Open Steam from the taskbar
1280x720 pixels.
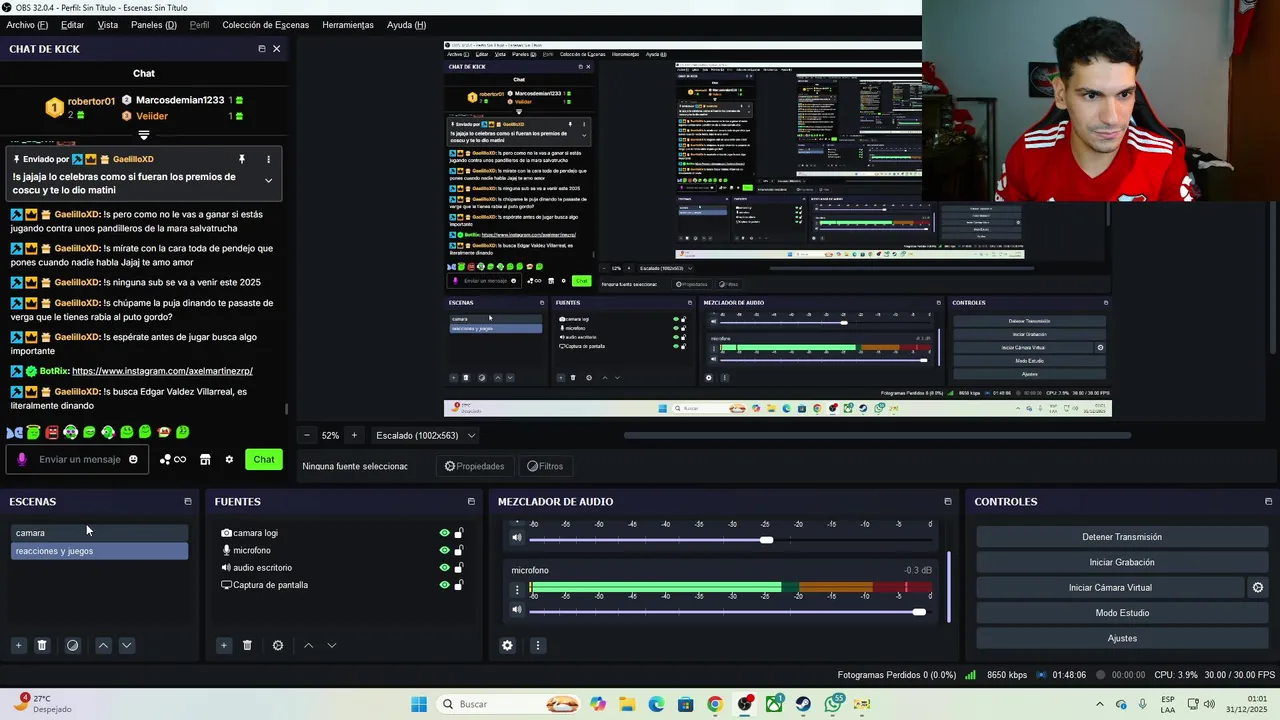(x=803, y=704)
